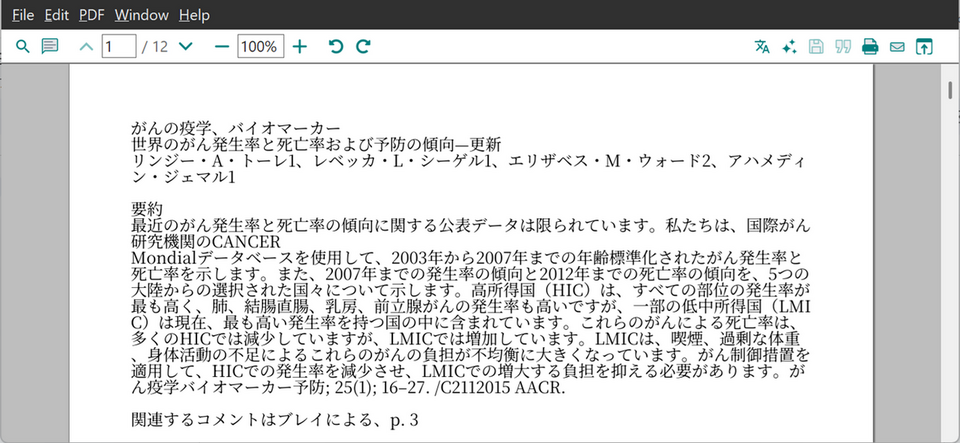960x443 pixels.
Task: Rotate page clockwise
Action: [363, 47]
